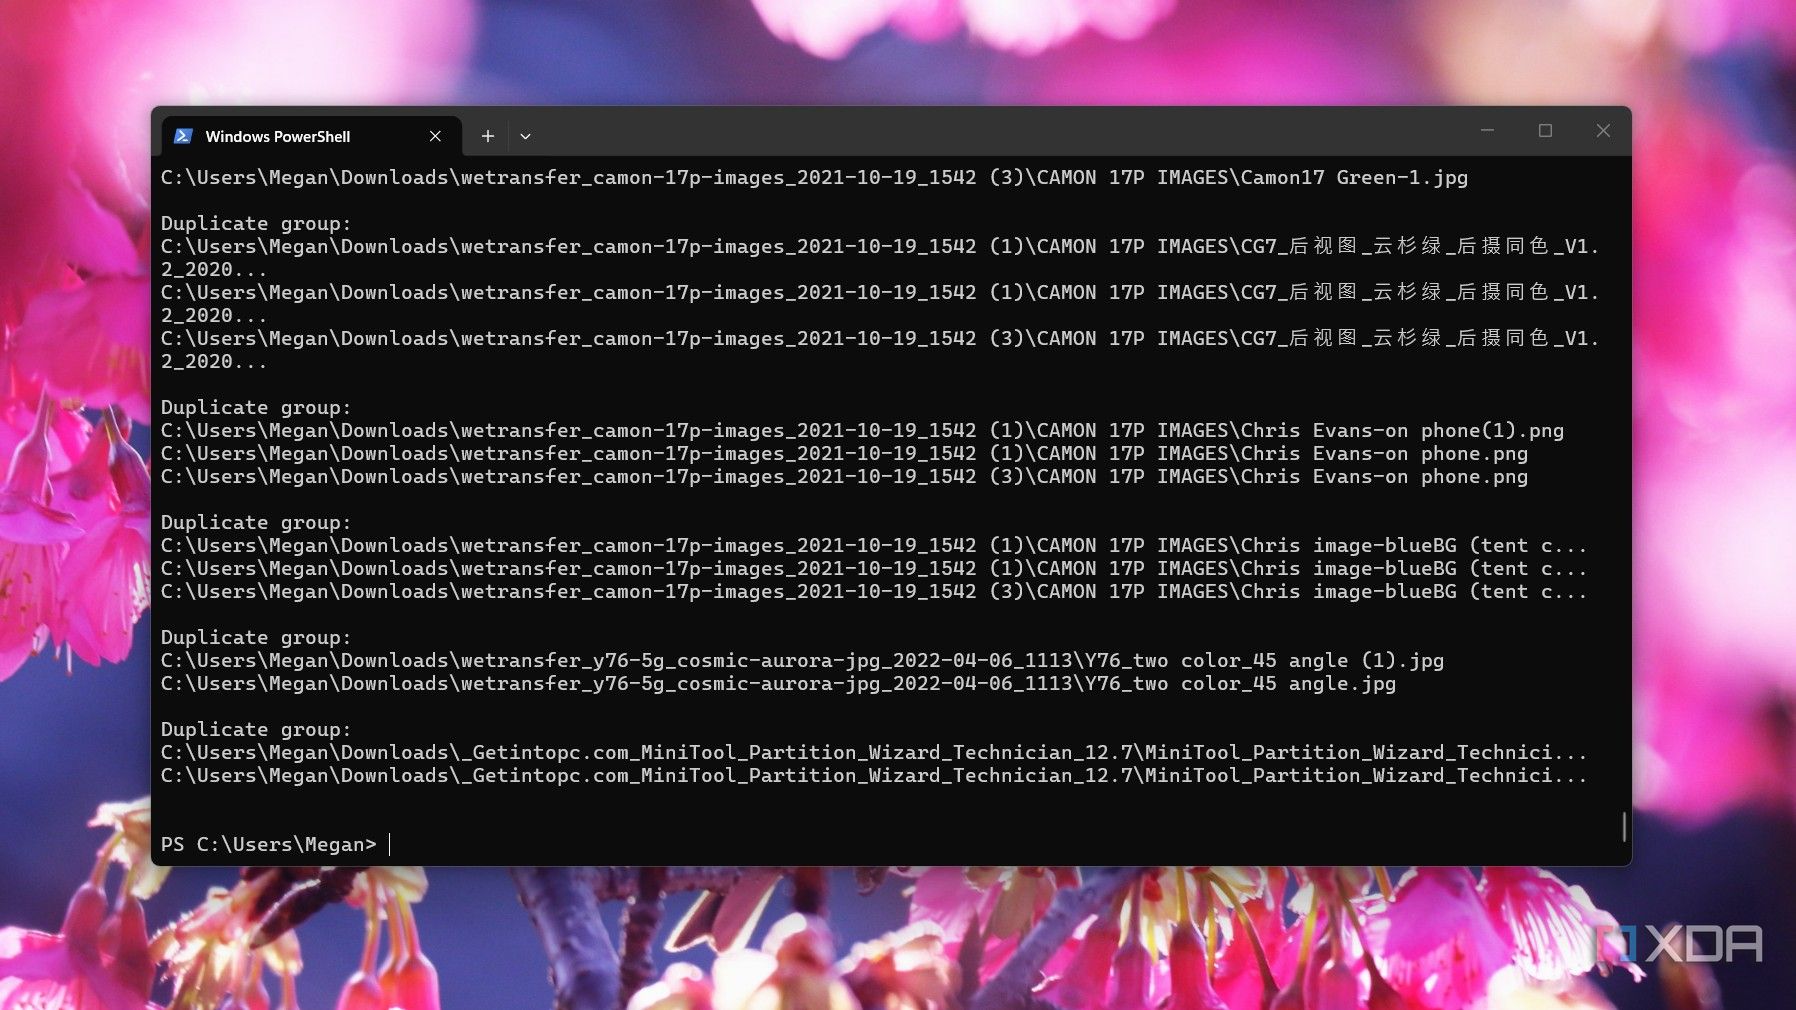Screen dimensions: 1796x1010
Task: Minimize the terminal window
Action: coord(1487,130)
